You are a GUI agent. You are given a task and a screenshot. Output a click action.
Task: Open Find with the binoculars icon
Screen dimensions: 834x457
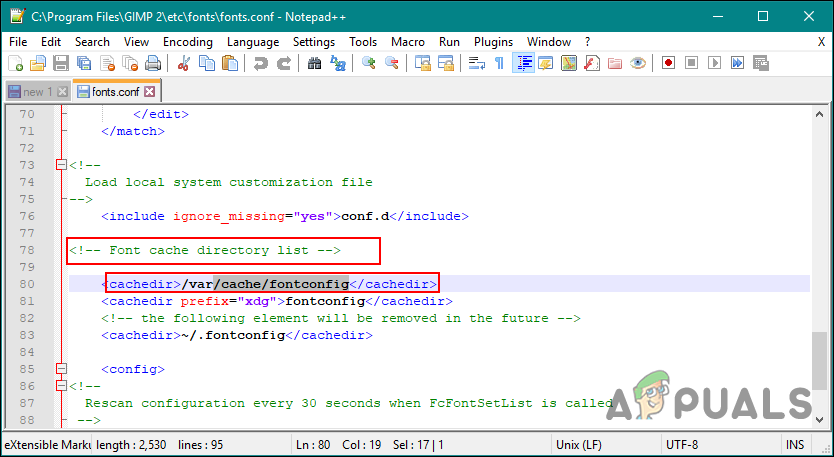[314, 63]
